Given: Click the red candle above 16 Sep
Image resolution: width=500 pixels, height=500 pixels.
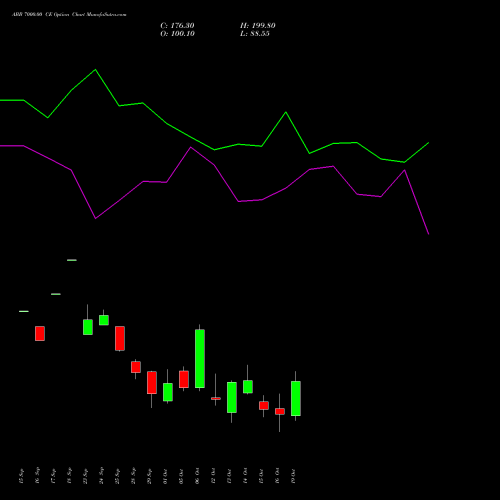Looking at the screenshot, I should pos(40,333).
